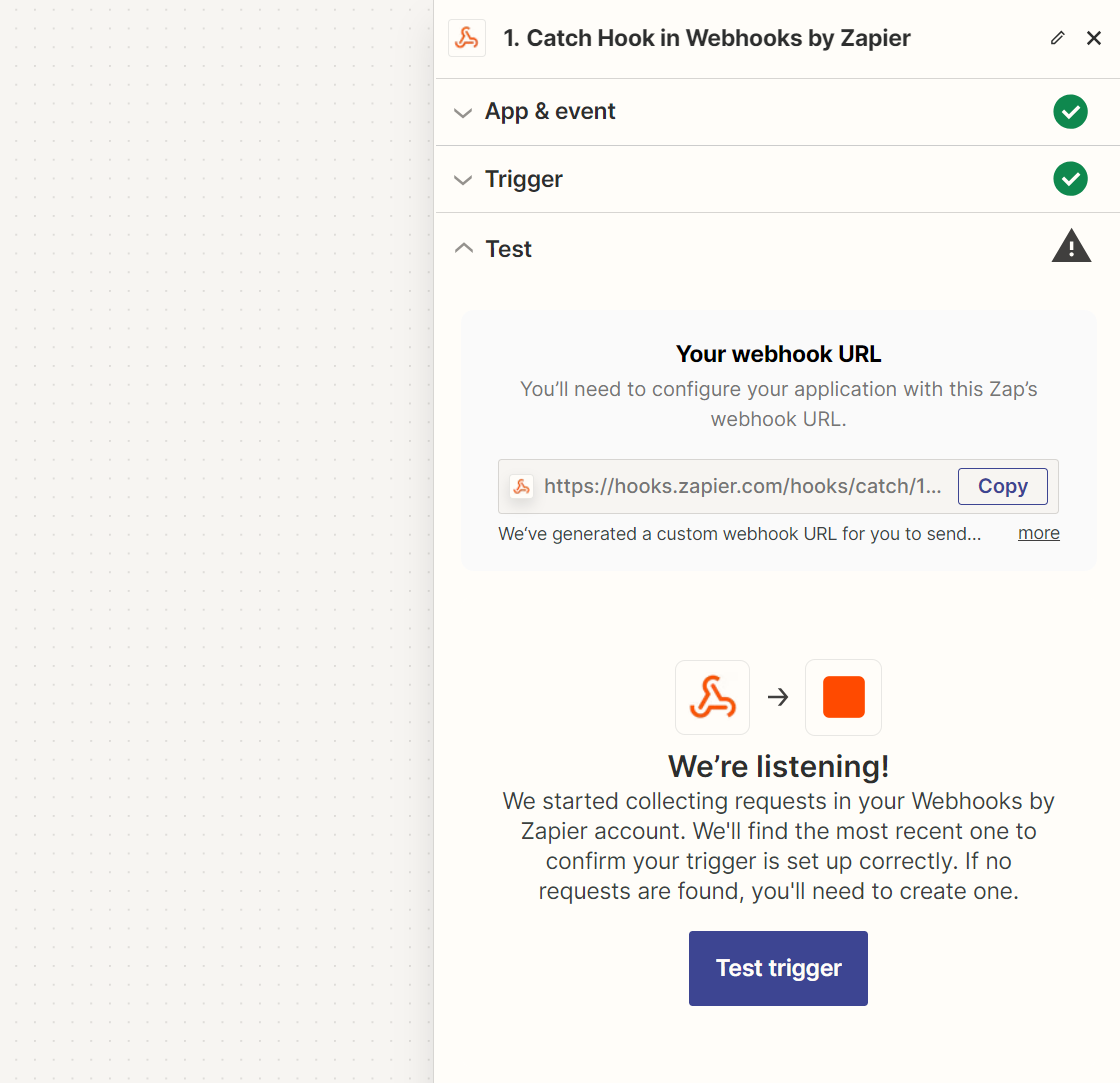Click arrow between Webhooks and orange icons
The width and height of the screenshot is (1120, 1083).
click(x=778, y=697)
